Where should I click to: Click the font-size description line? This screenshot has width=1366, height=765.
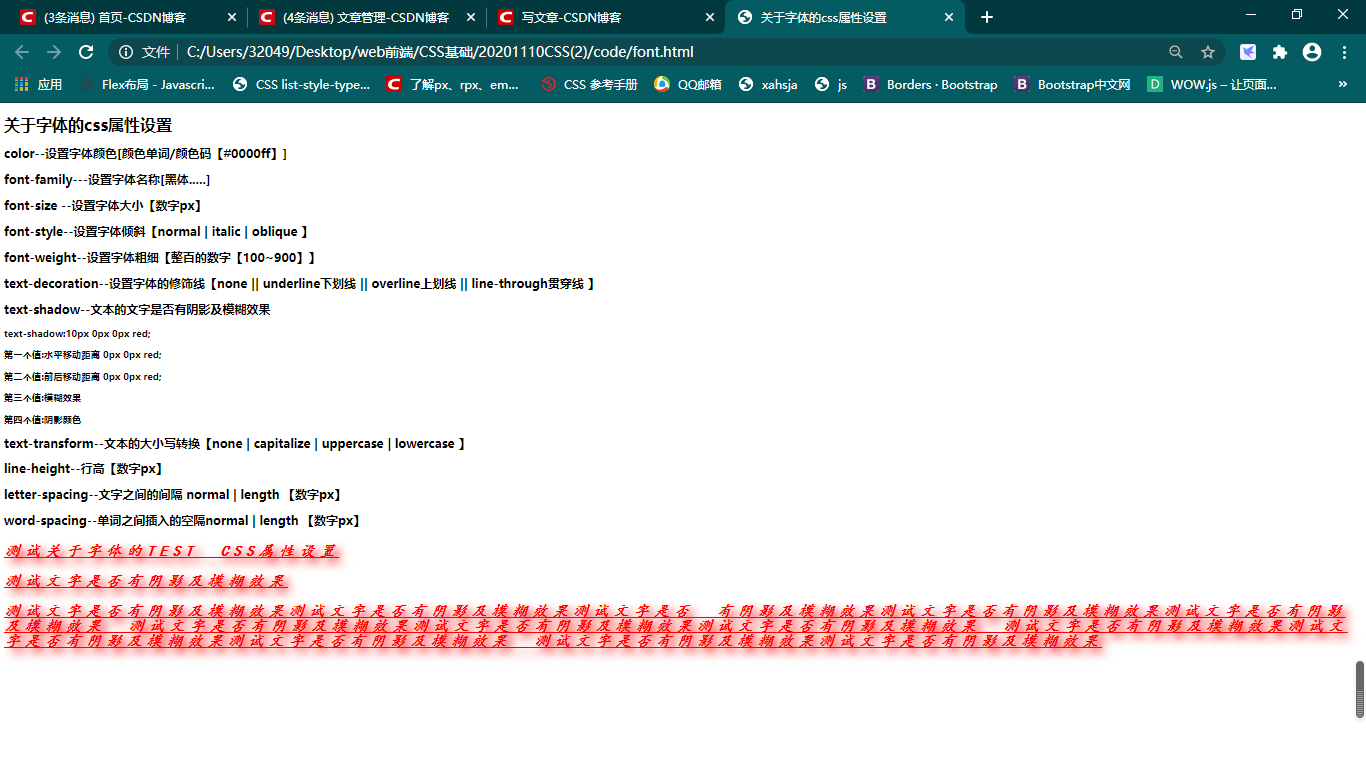pos(103,206)
